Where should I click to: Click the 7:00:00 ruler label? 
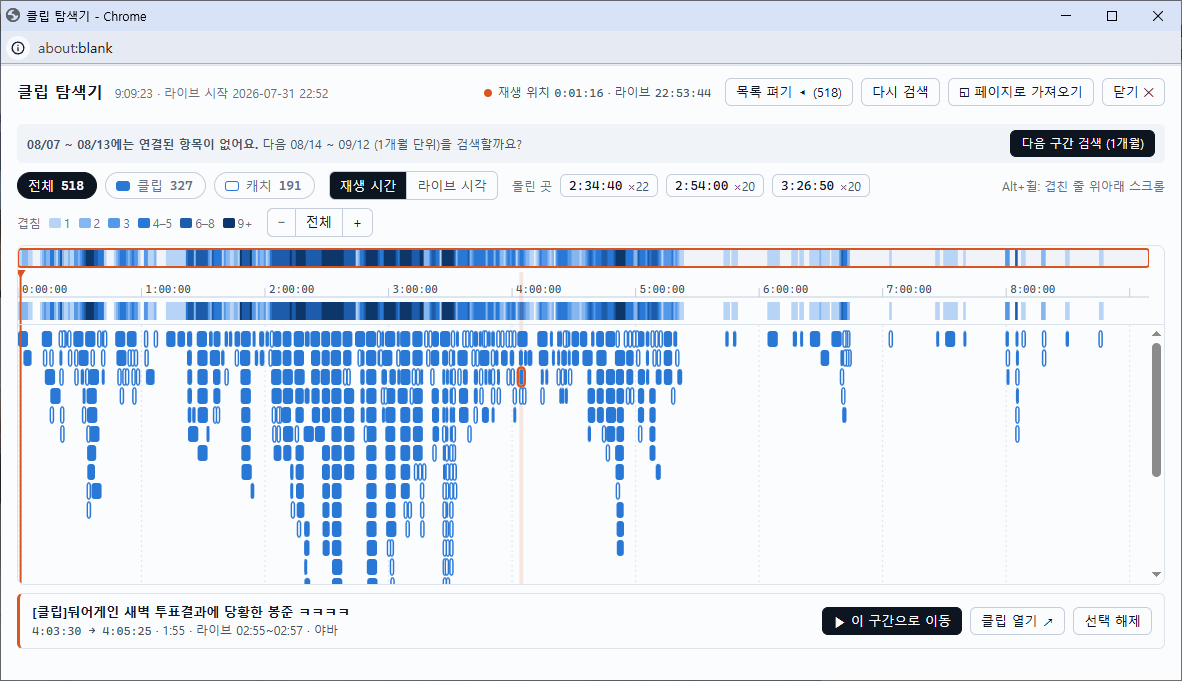[x=909, y=290]
